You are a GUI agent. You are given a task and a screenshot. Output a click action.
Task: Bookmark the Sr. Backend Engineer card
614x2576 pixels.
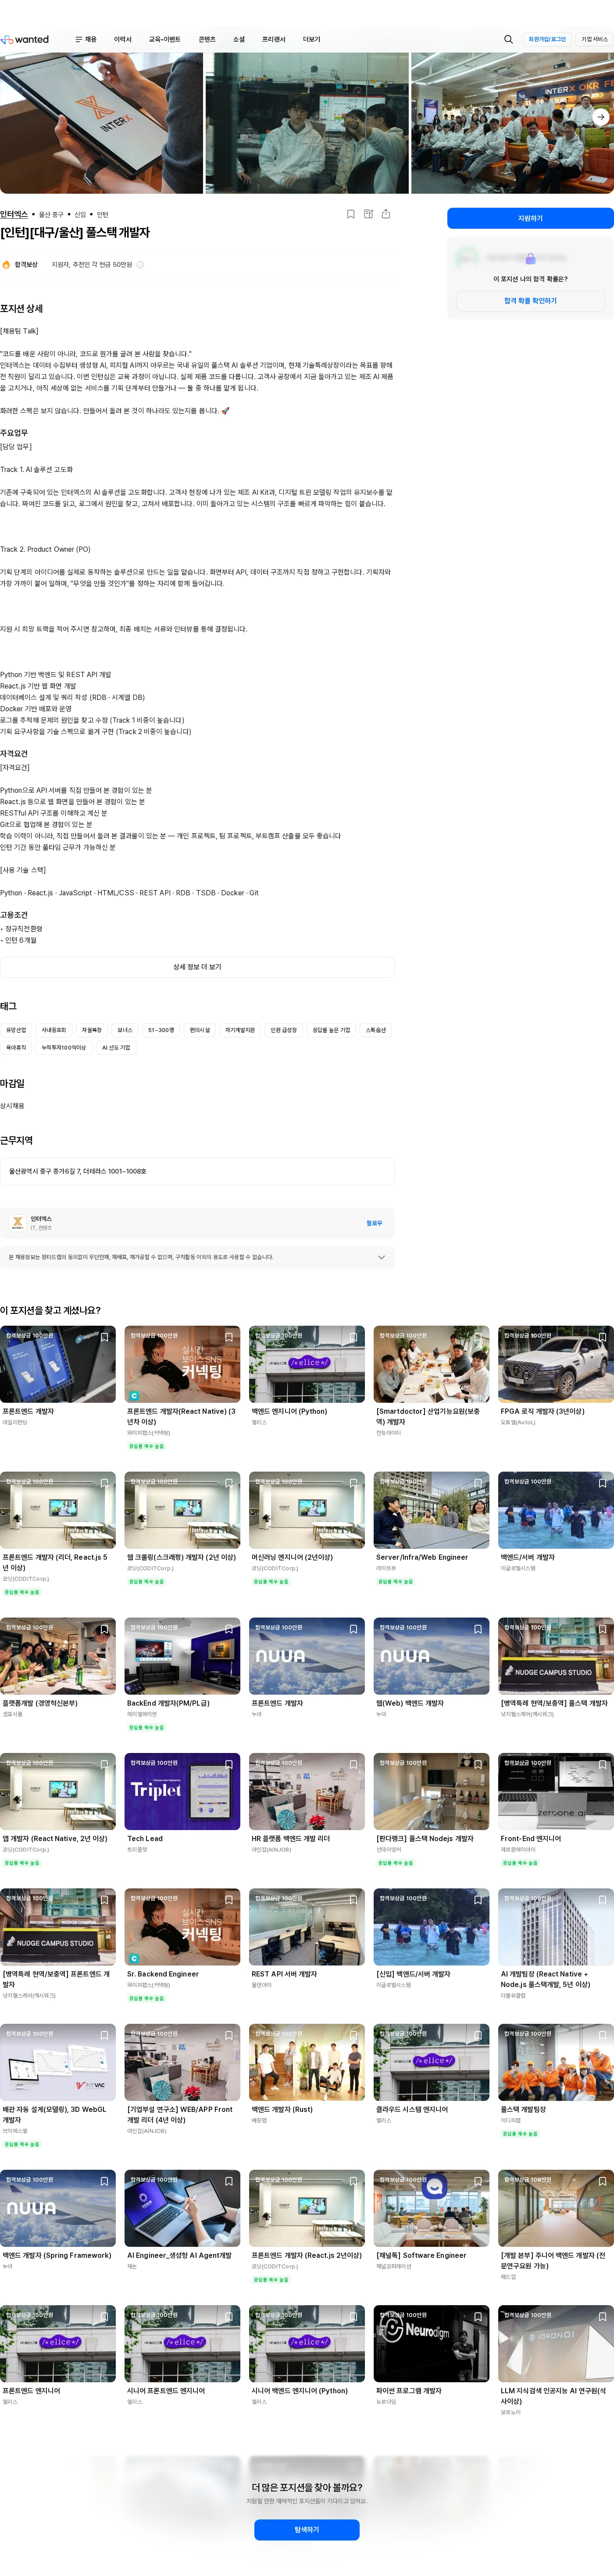coord(229,1900)
